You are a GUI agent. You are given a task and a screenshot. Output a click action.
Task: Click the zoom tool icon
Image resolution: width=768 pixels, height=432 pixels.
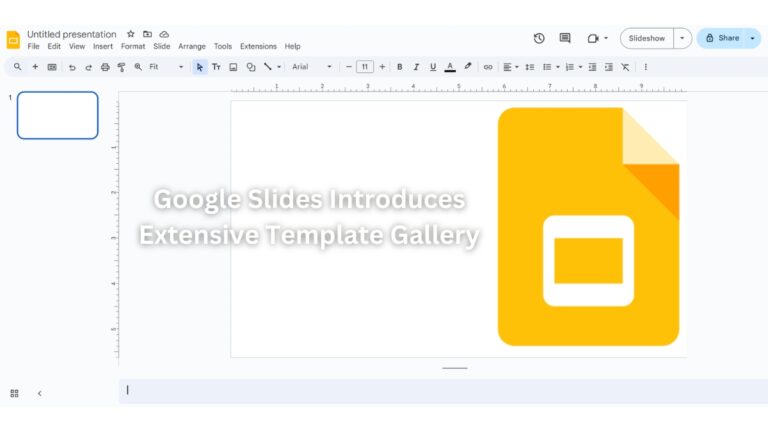pyautogui.click(x=138, y=67)
